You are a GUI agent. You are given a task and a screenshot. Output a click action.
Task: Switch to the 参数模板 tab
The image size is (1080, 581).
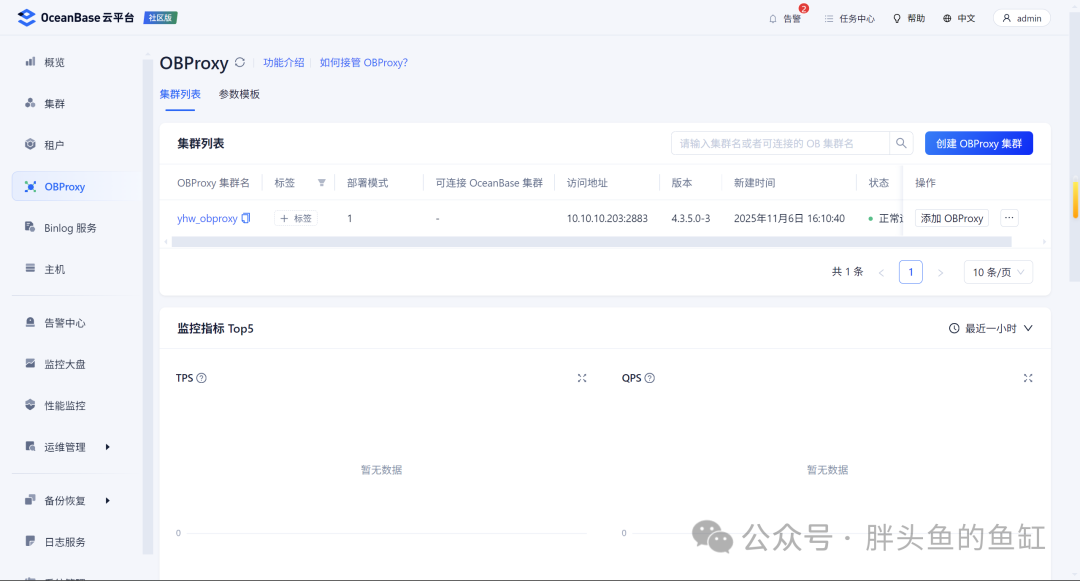239,94
